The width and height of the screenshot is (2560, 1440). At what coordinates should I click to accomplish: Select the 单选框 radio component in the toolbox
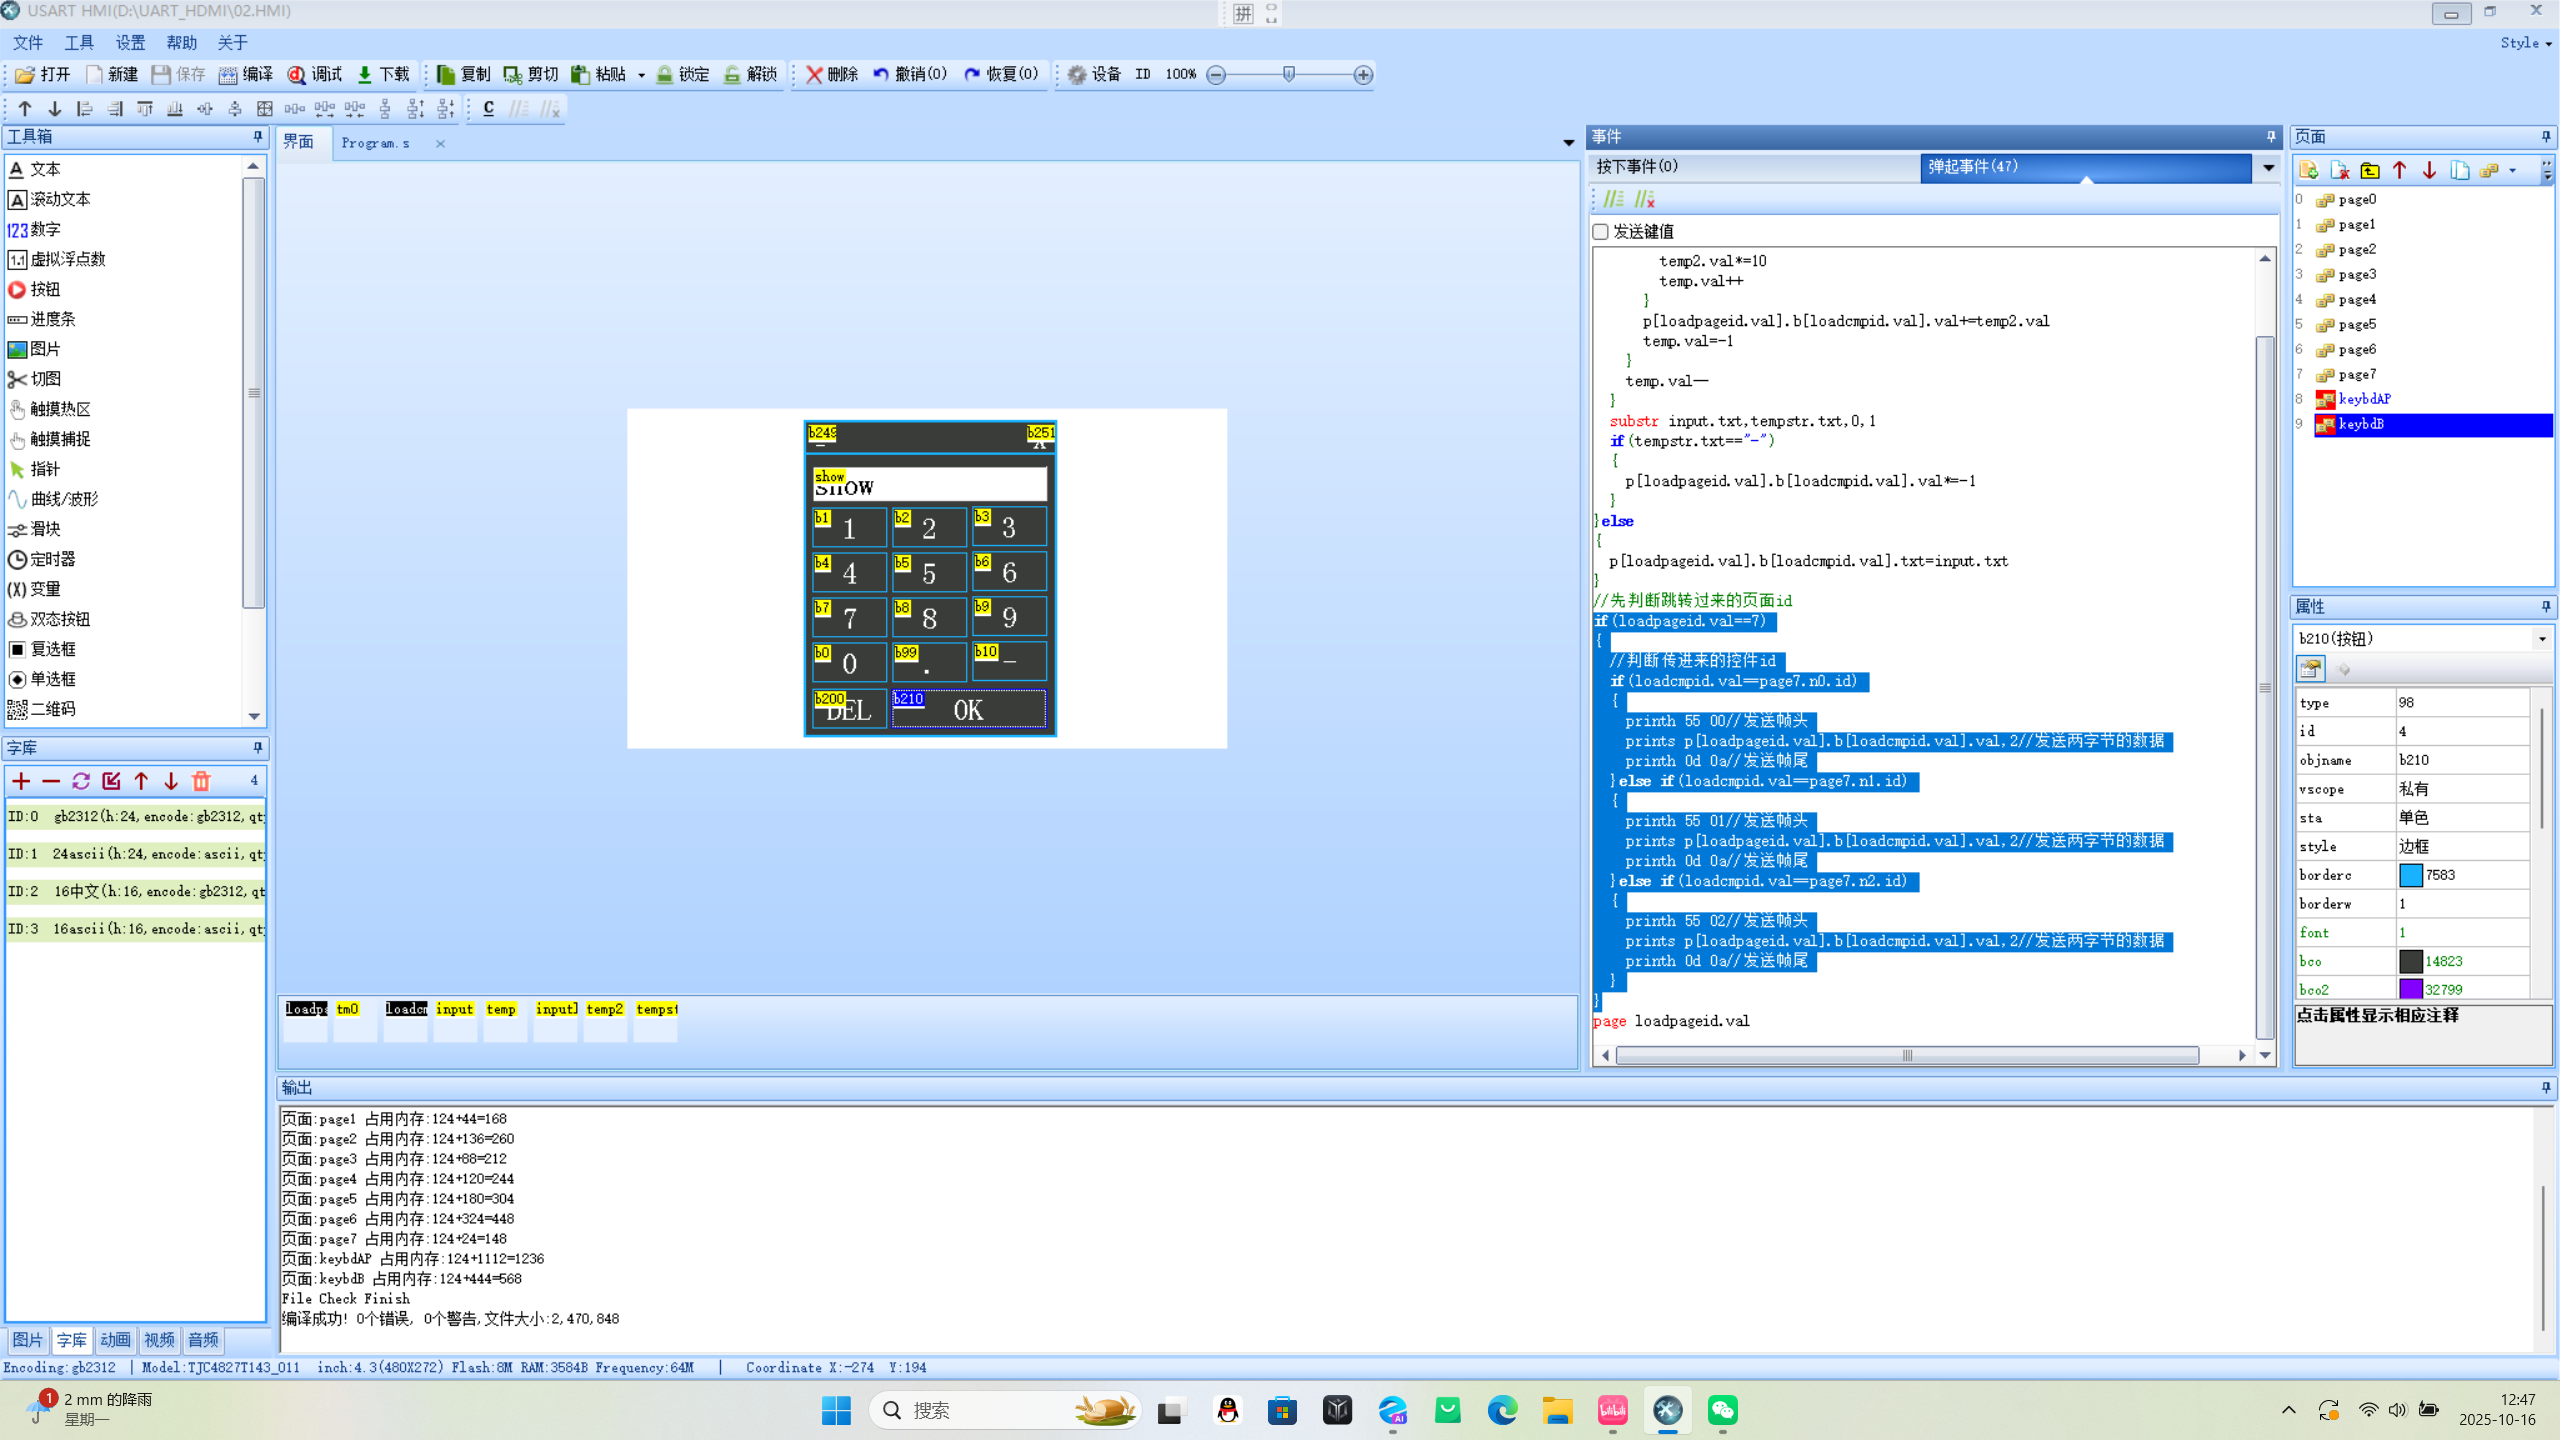52,679
